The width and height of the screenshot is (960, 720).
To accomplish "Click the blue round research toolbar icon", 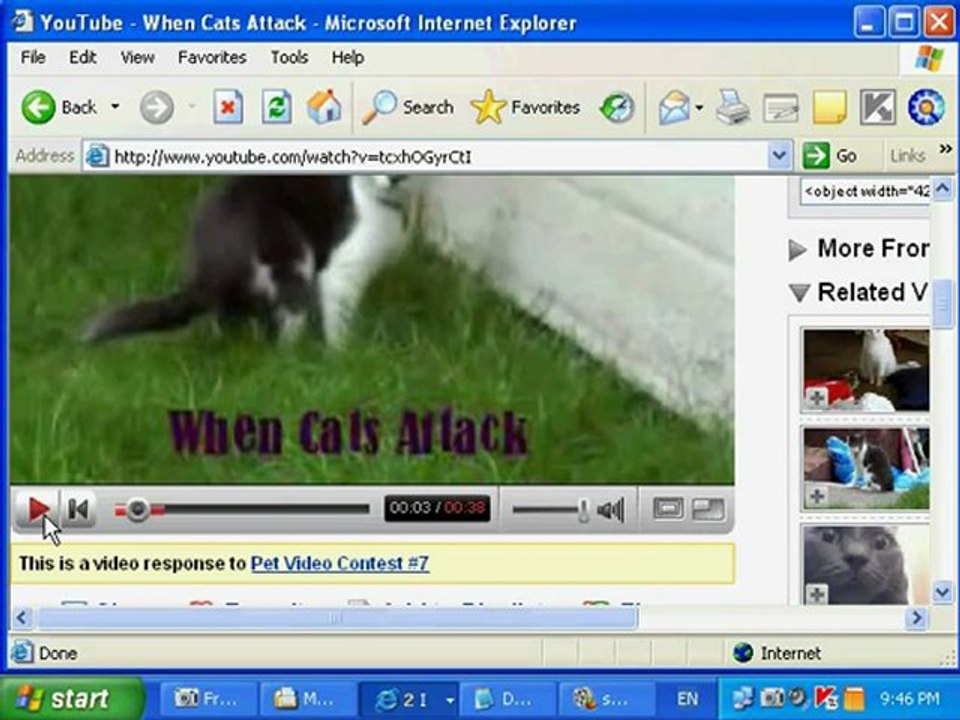I will point(926,108).
